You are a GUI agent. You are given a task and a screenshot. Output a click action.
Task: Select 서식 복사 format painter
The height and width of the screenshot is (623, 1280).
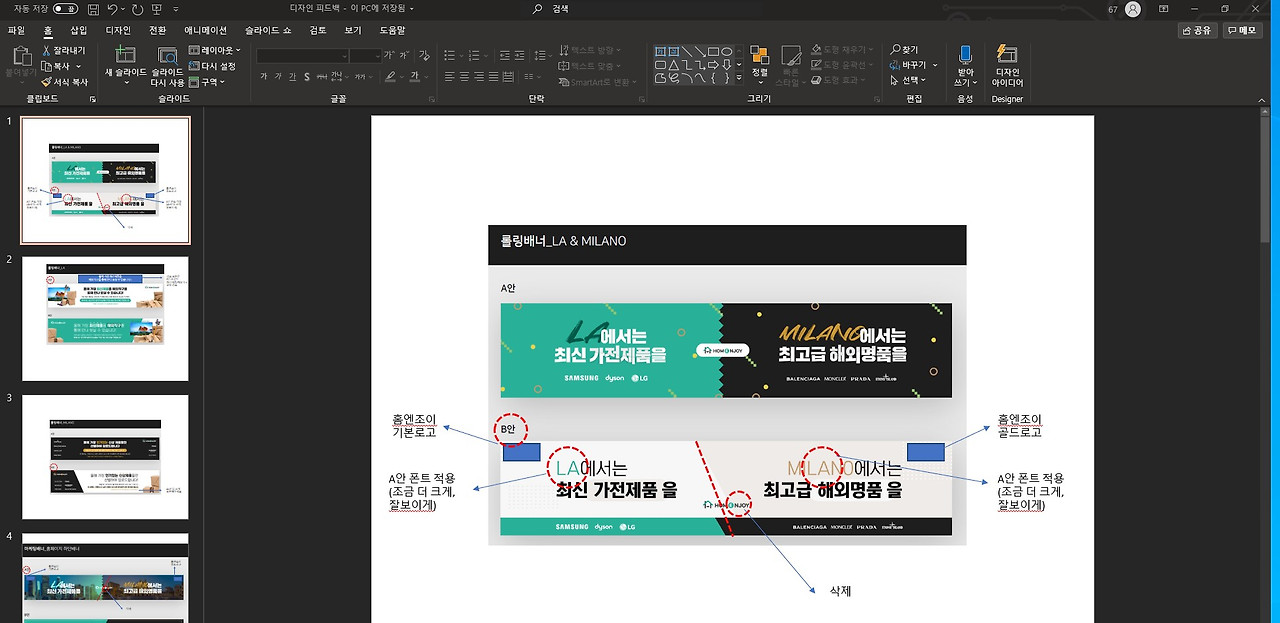point(65,82)
